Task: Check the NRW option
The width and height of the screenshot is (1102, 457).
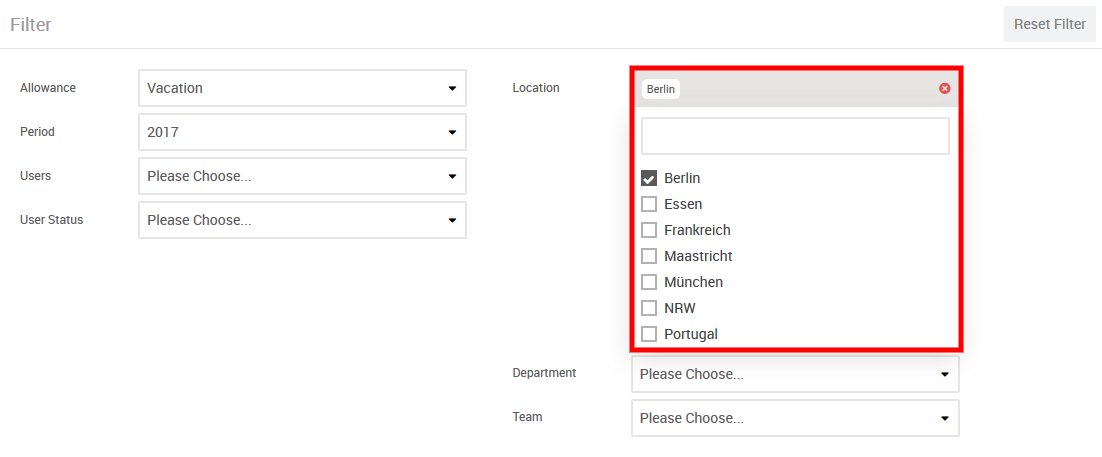Action: (x=649, y=308)
